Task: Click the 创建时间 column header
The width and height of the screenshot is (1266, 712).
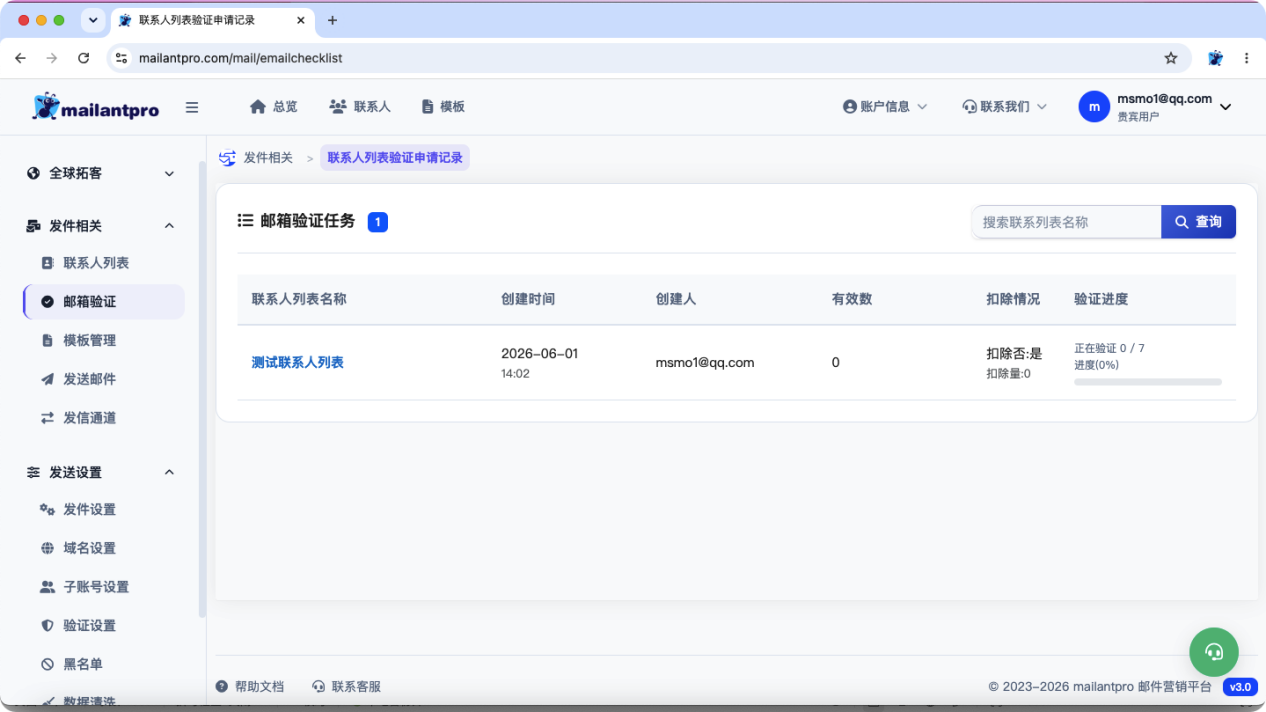Action: click(x=528, y=299)
